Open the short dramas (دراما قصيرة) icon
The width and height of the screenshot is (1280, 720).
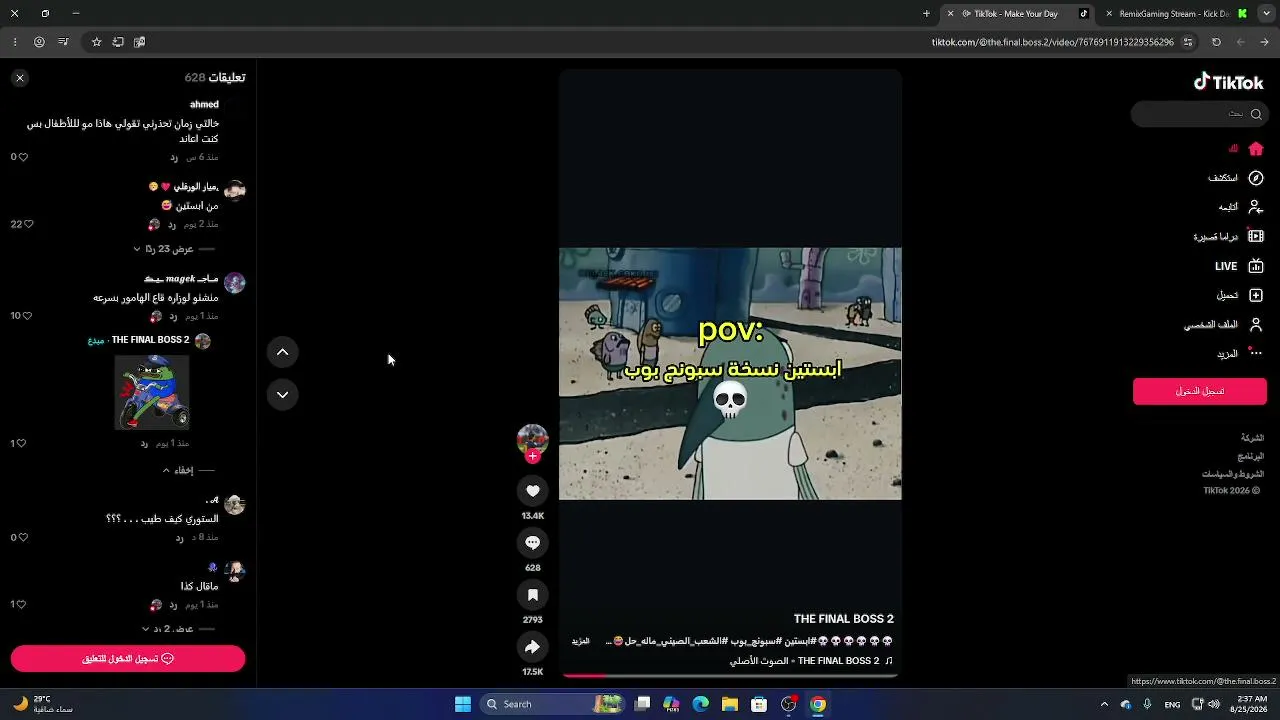pos(1256,237)
